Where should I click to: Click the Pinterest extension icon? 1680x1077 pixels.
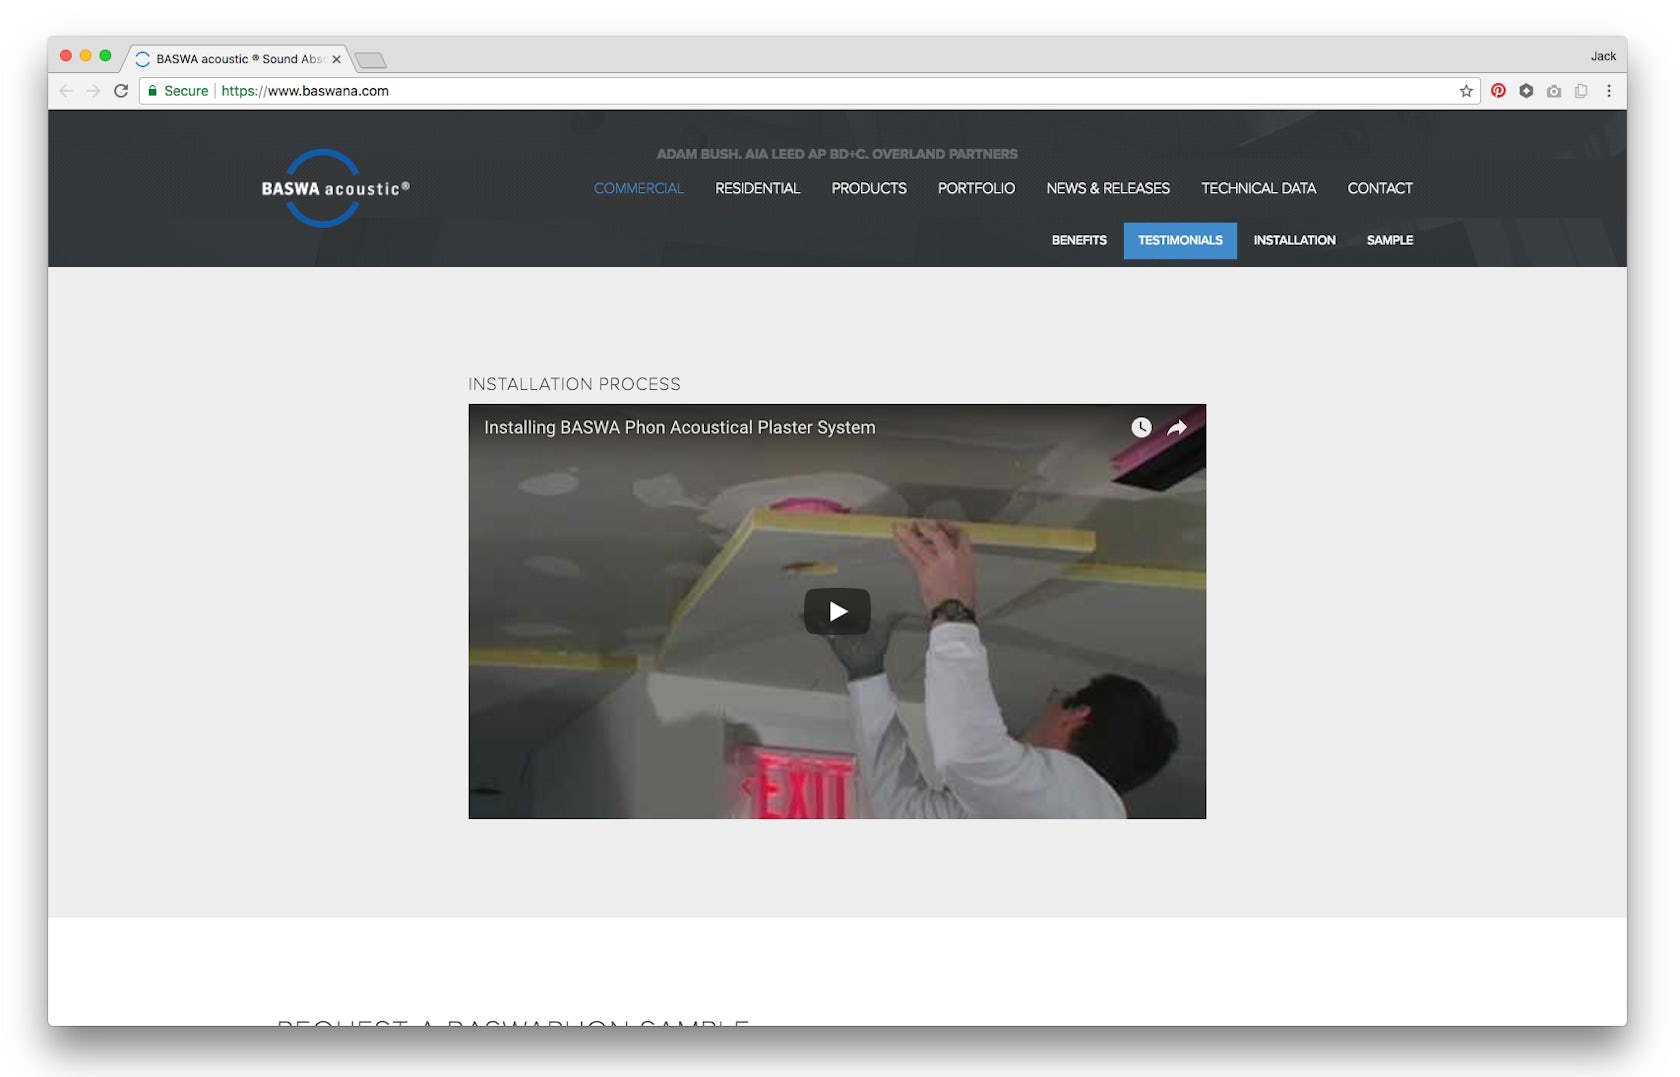pos(1498,91)
